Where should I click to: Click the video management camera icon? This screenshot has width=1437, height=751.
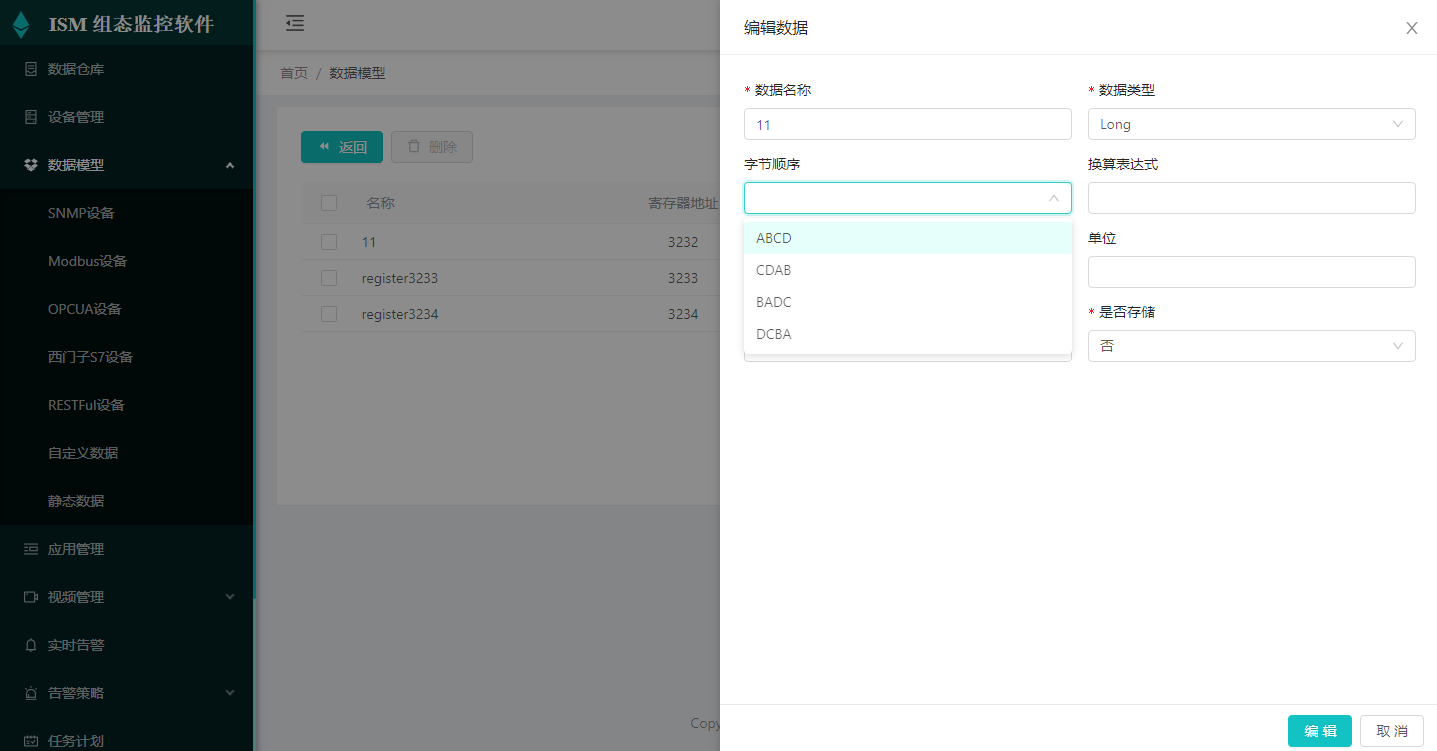coord(30,597)
